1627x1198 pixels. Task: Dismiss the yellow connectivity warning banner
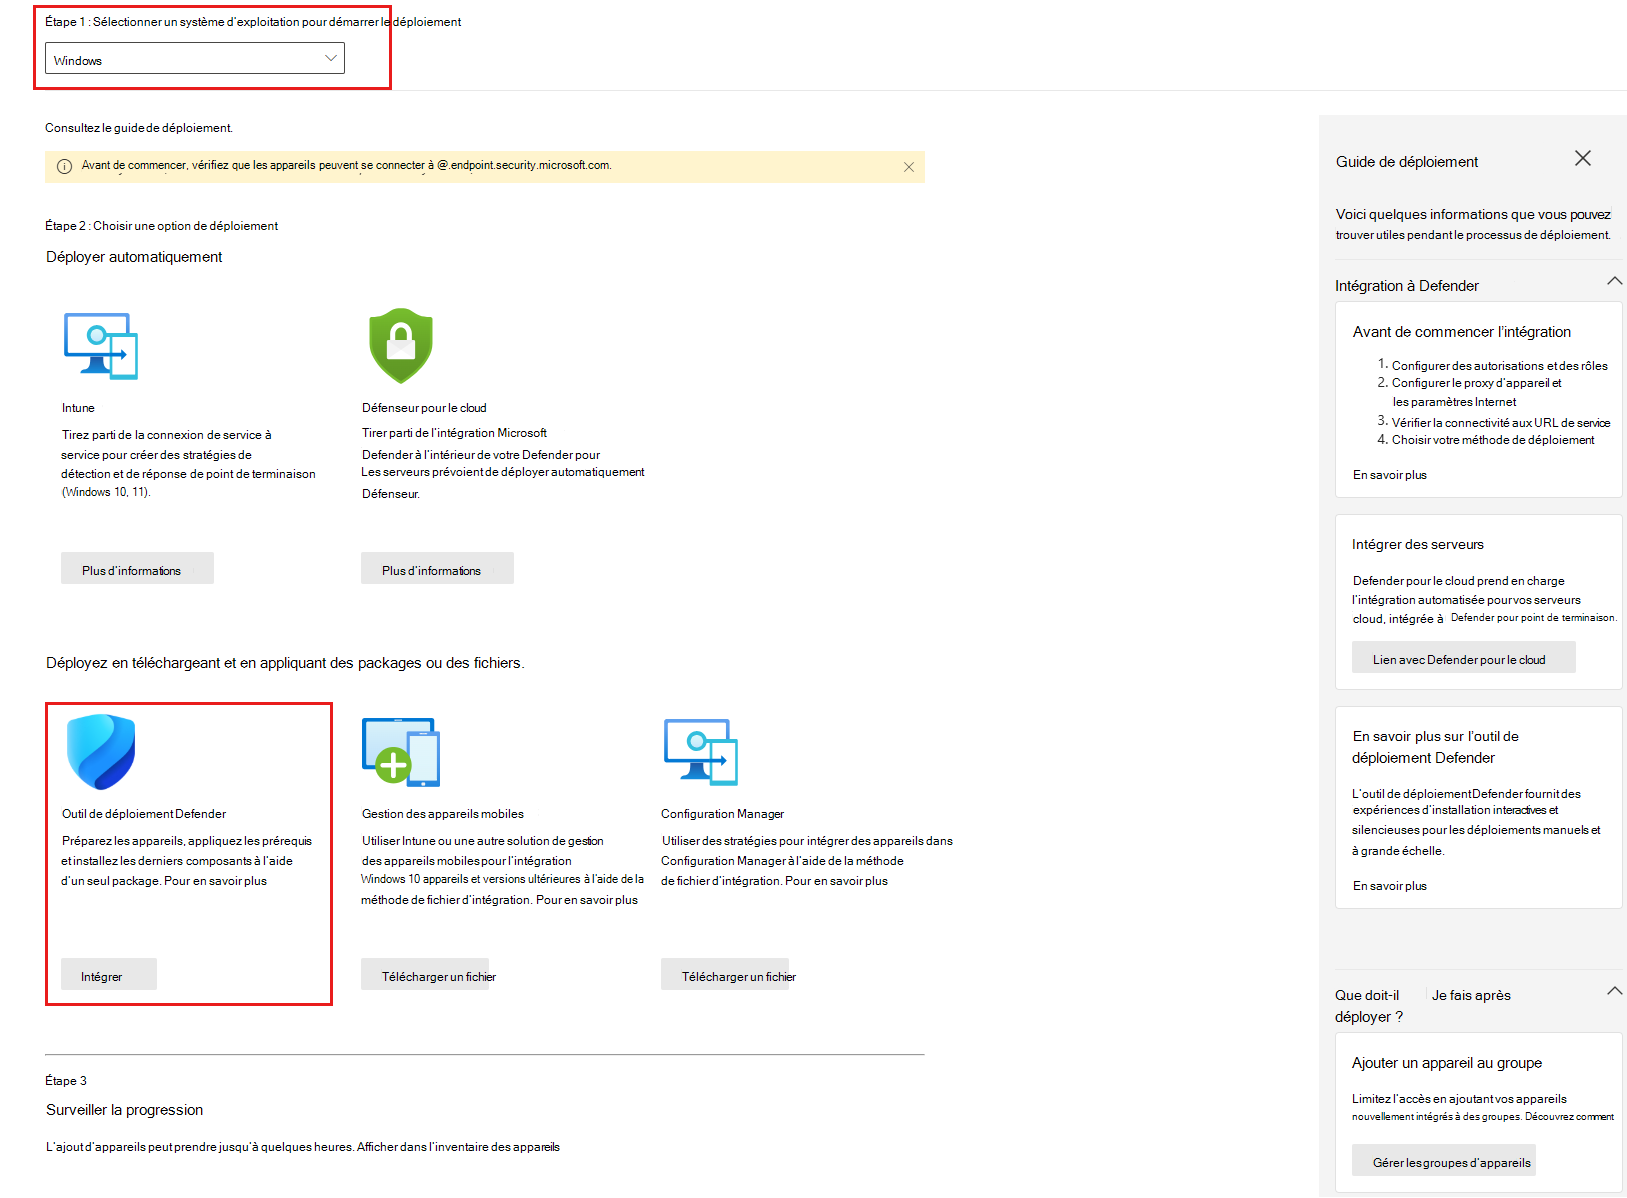pos(909,167)
